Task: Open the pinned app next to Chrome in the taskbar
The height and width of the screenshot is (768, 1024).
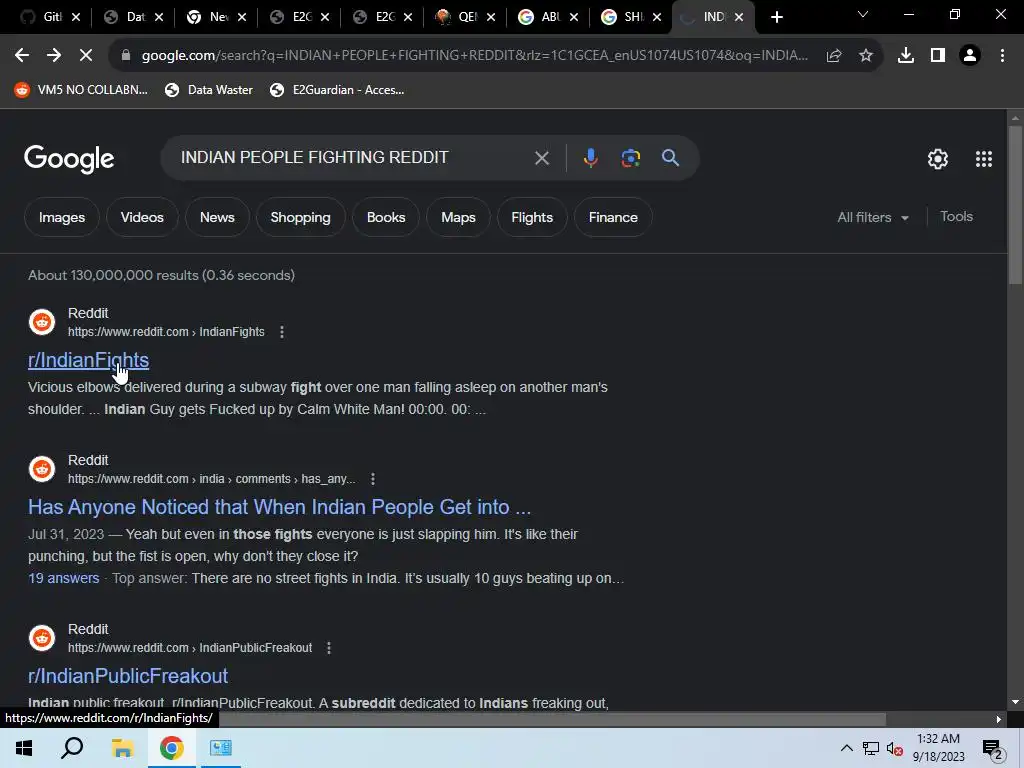Action: click(x=221, y=748)
